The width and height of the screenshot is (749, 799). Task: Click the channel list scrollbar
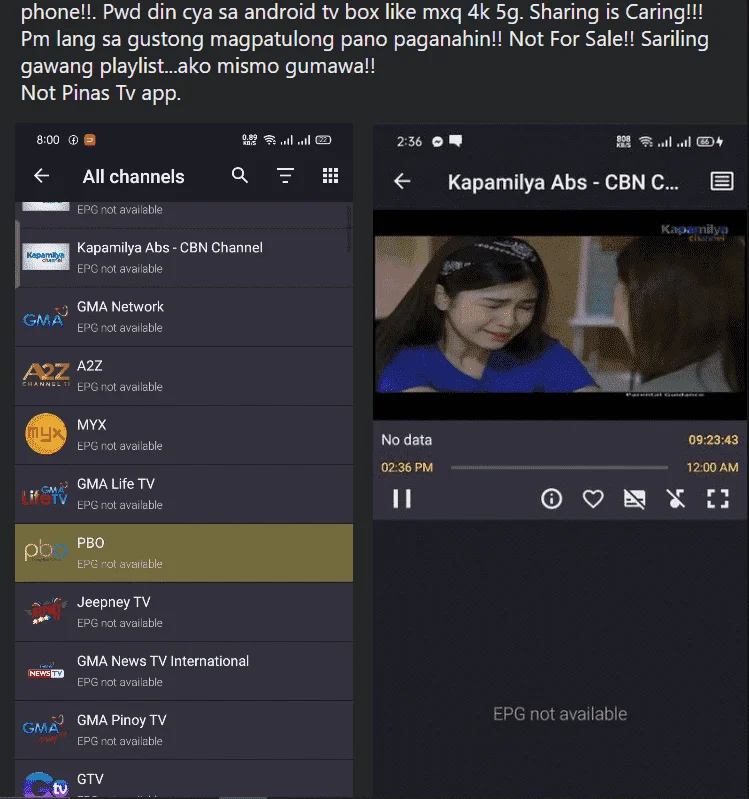click(x=18, y=253)
